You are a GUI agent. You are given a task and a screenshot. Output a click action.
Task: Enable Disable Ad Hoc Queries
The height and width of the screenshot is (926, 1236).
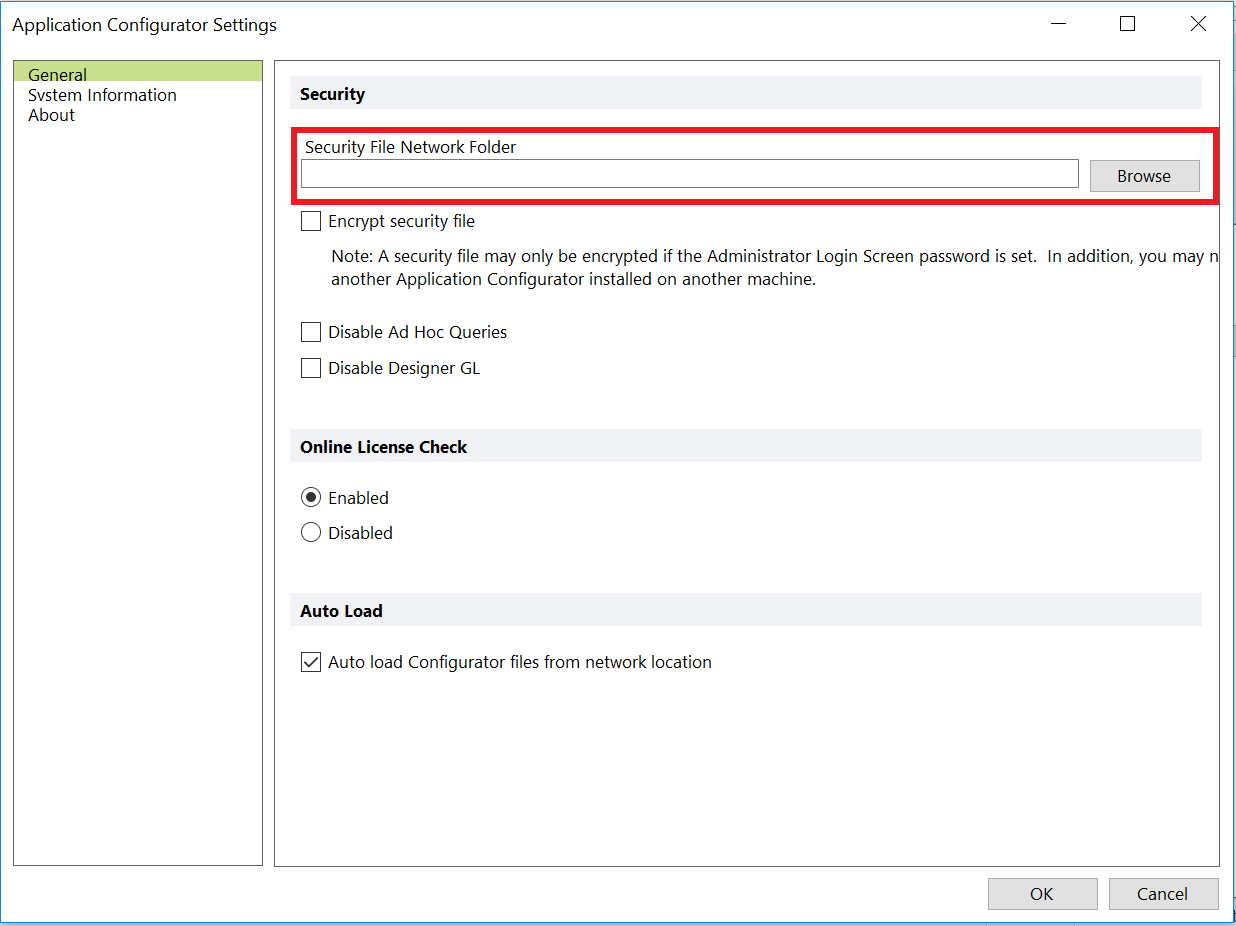click(311, 331)
